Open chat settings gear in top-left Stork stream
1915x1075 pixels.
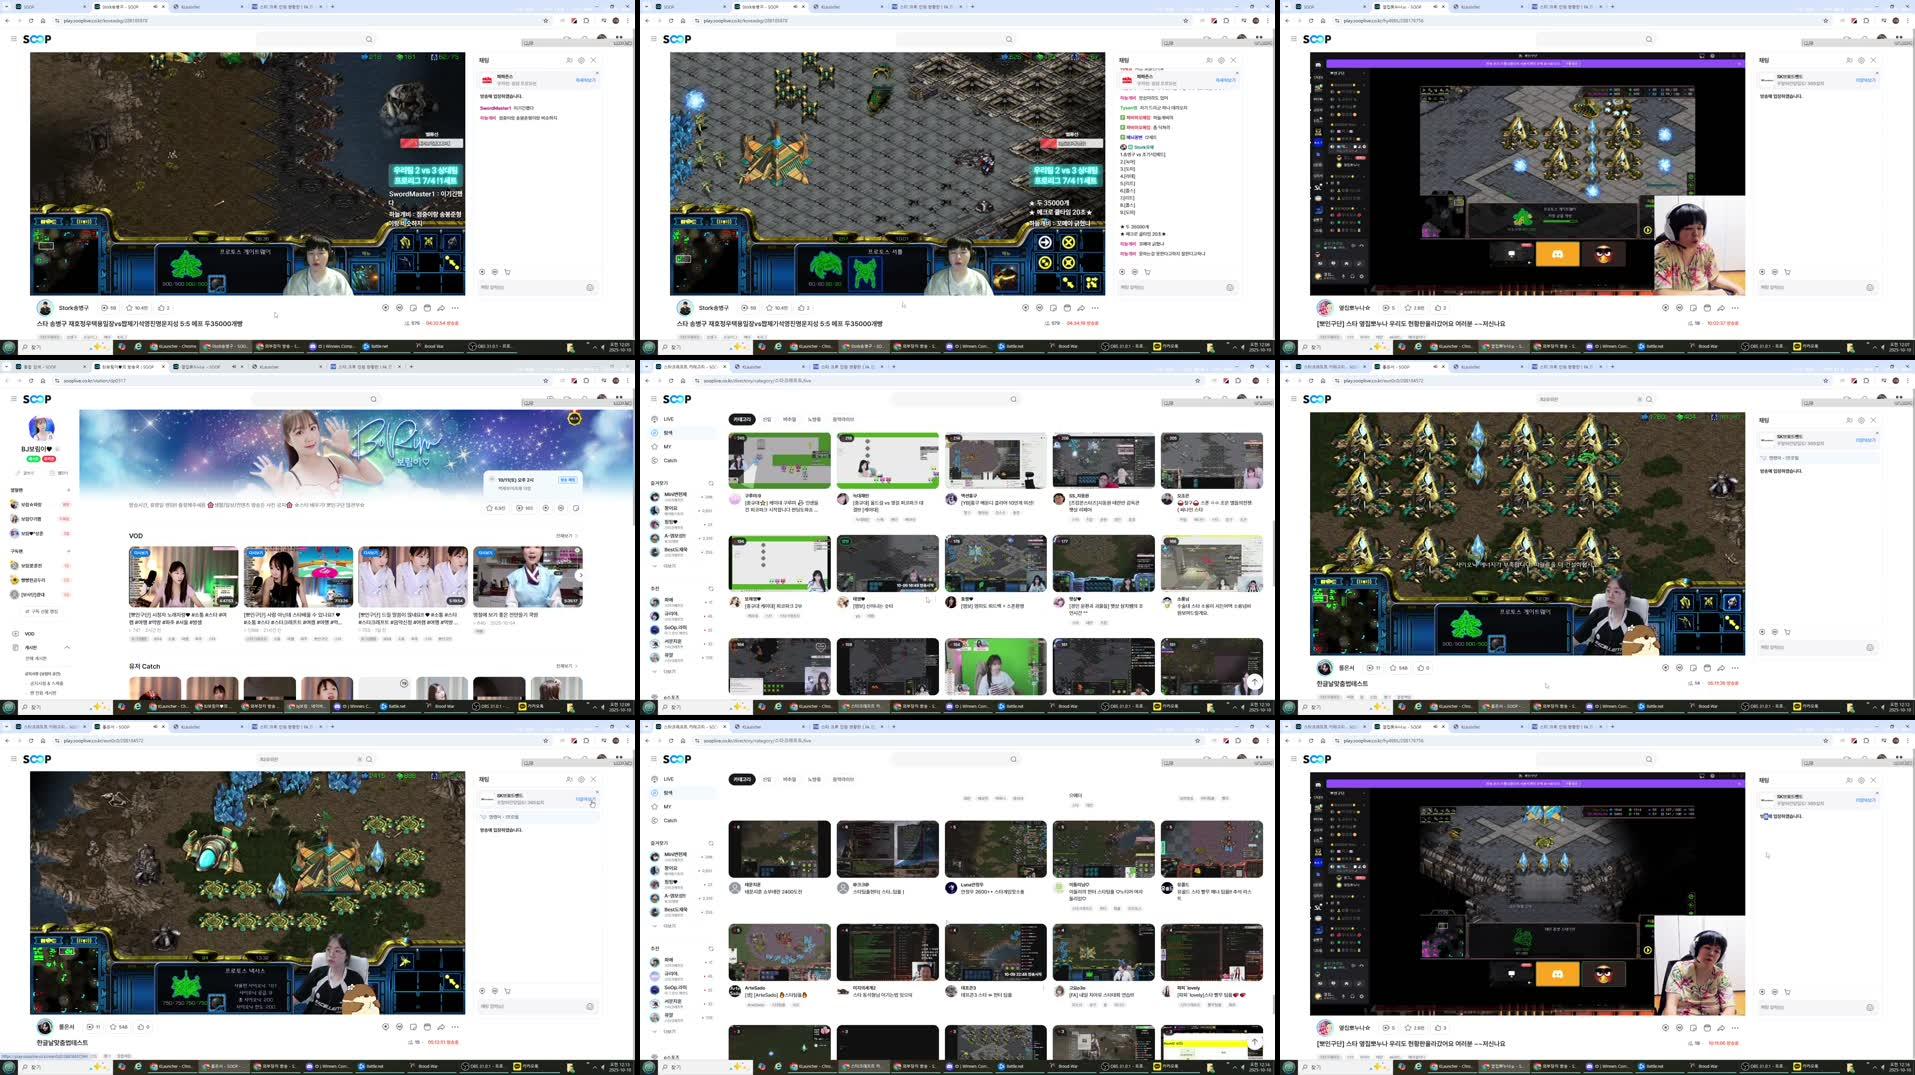point(581,60)
